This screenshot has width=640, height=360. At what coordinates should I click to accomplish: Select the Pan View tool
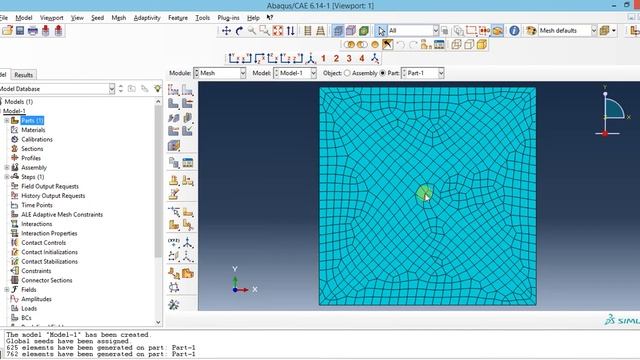(226, 31)
